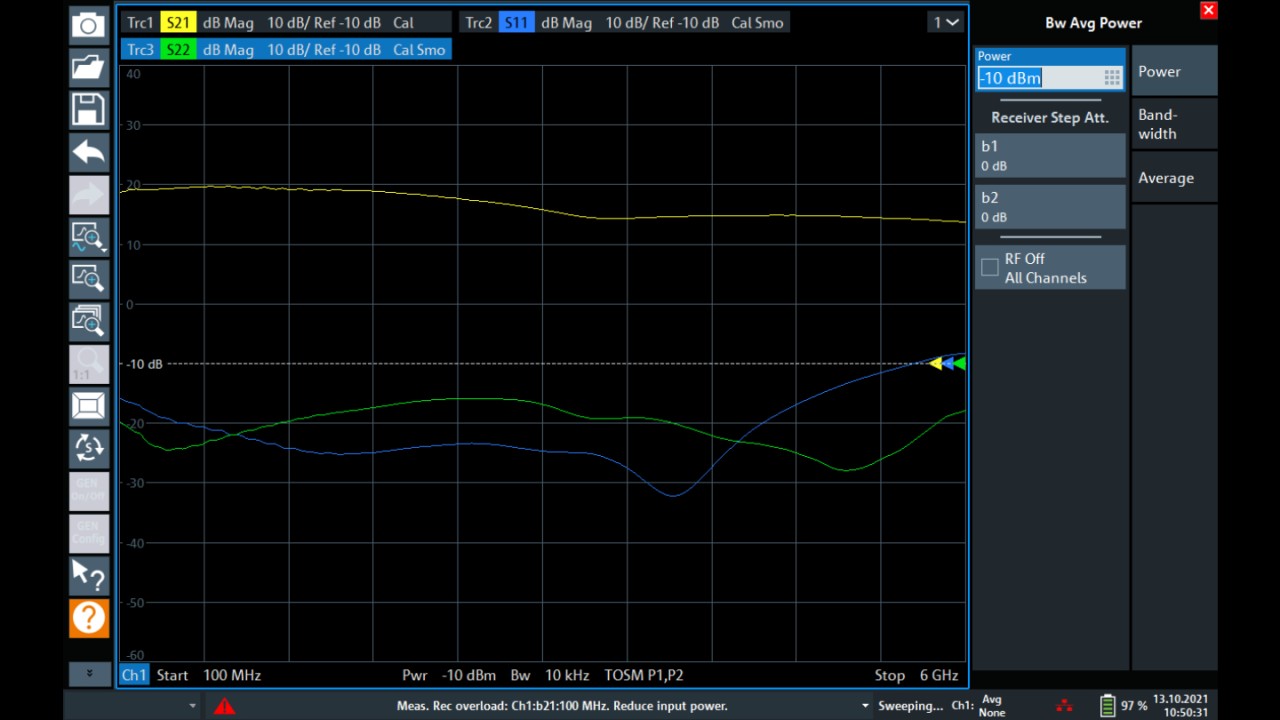
Task: Open dropdown arrow before Sweeping status
Action: pos(865,706)
